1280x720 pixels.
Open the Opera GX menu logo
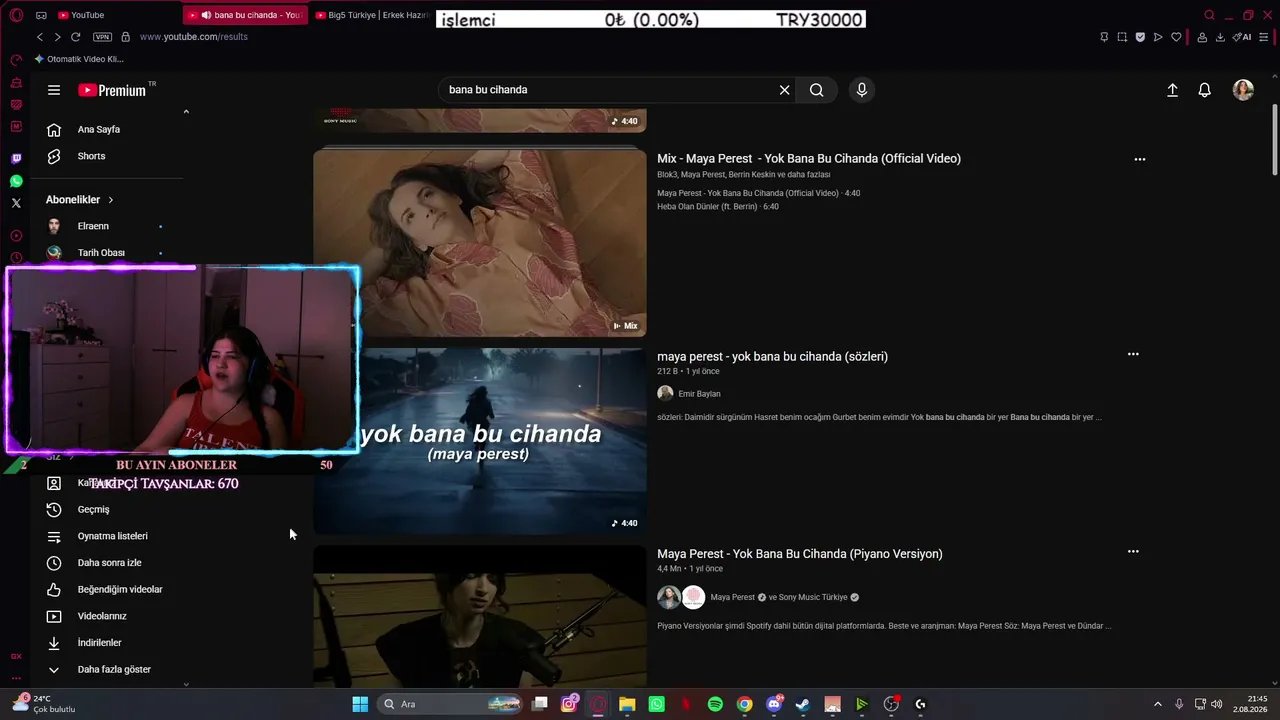(x=16, y=15)
